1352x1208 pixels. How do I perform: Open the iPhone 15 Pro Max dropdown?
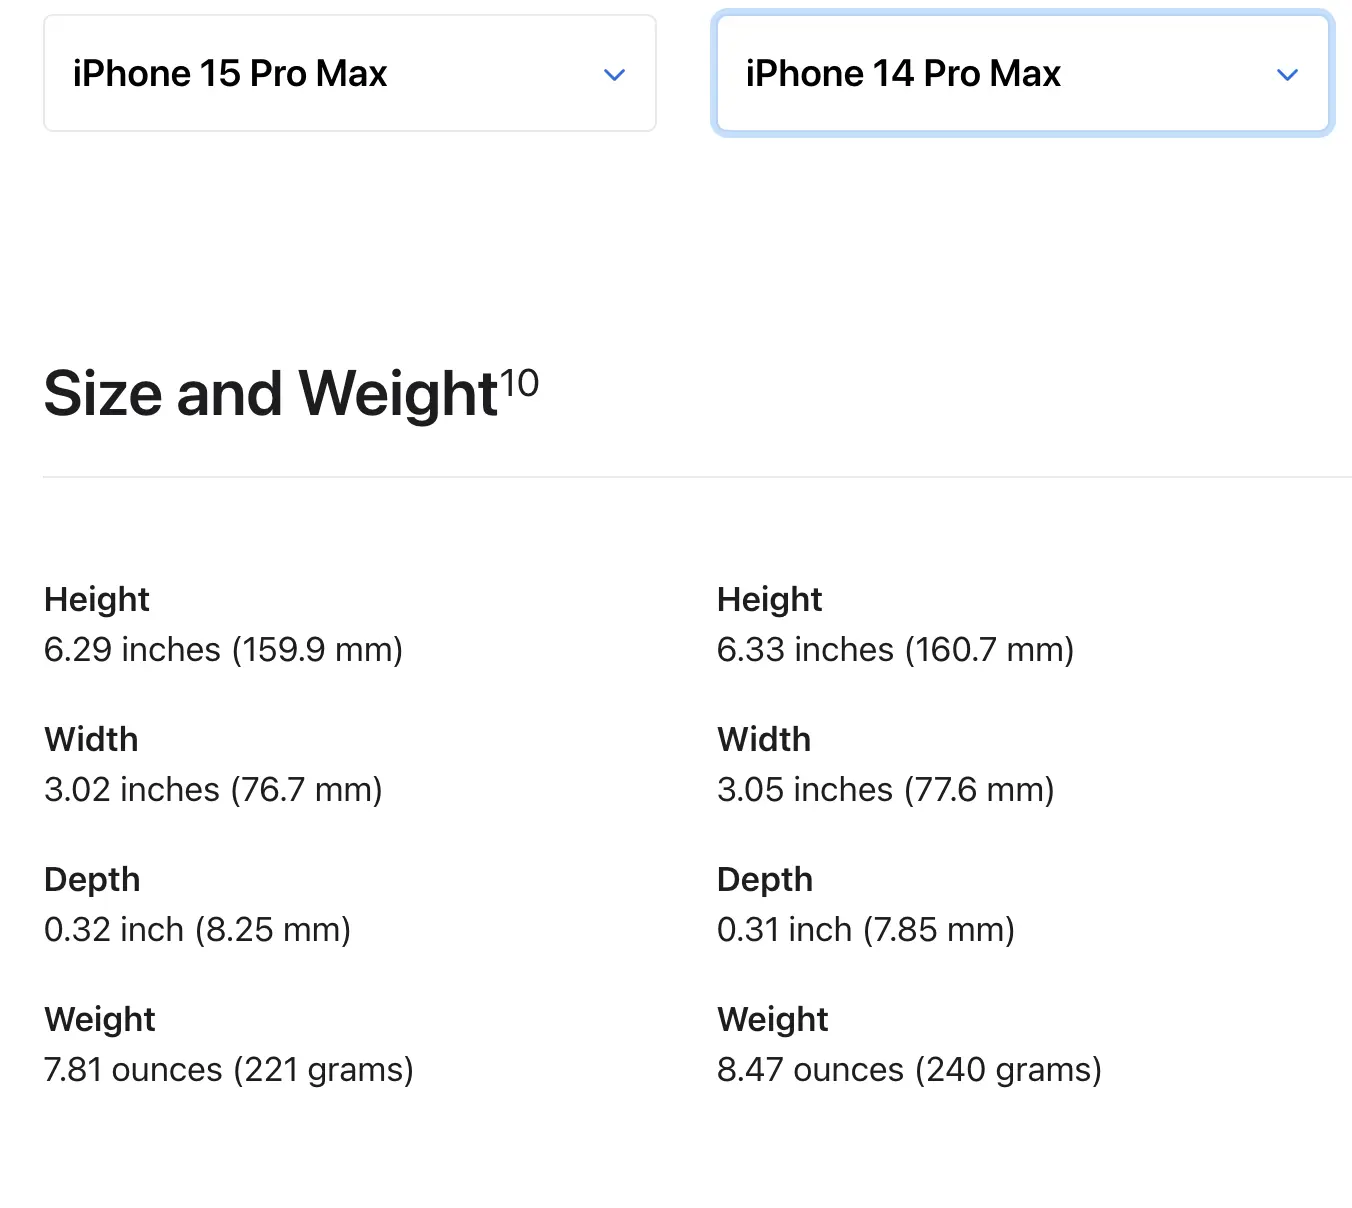[349, 72]
